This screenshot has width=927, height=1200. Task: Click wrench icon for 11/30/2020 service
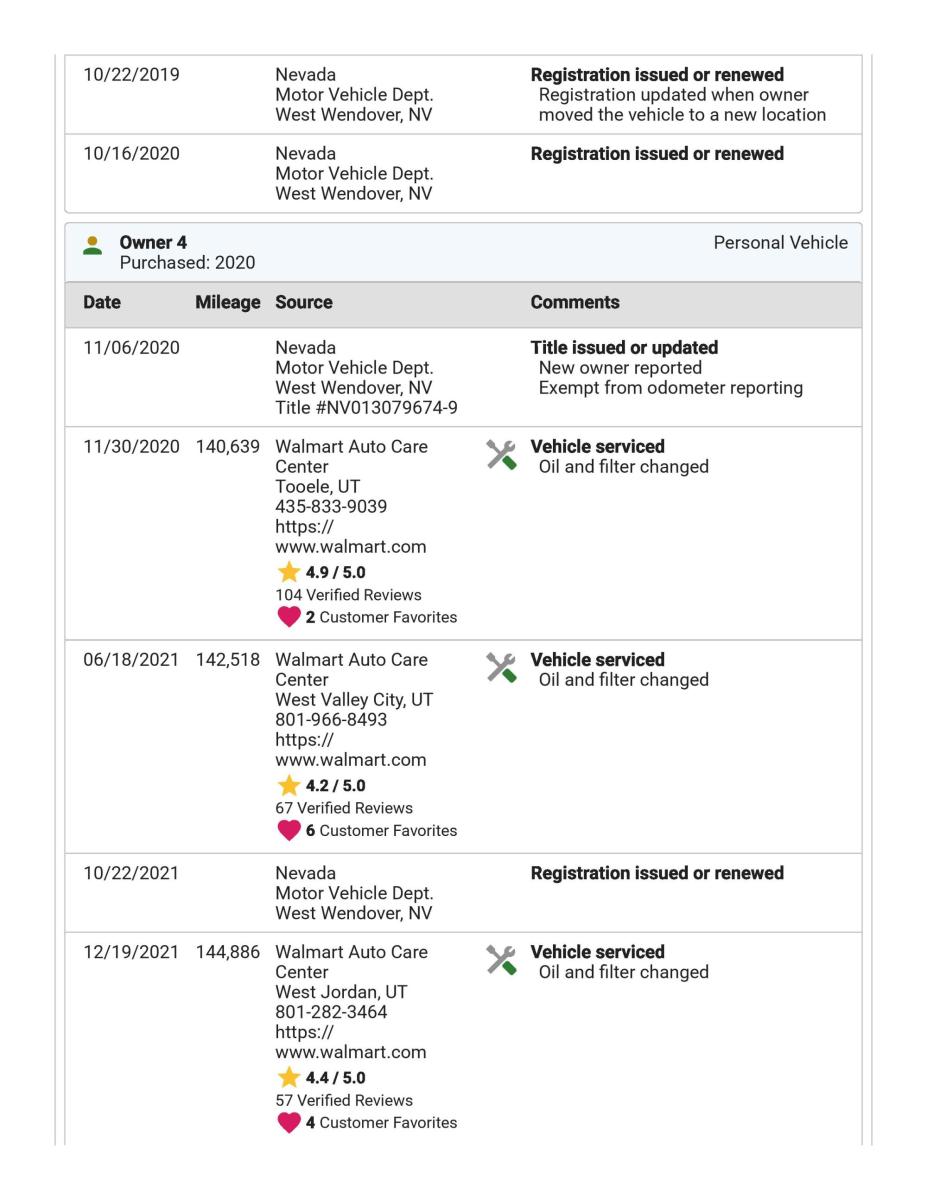coord(502,455)
